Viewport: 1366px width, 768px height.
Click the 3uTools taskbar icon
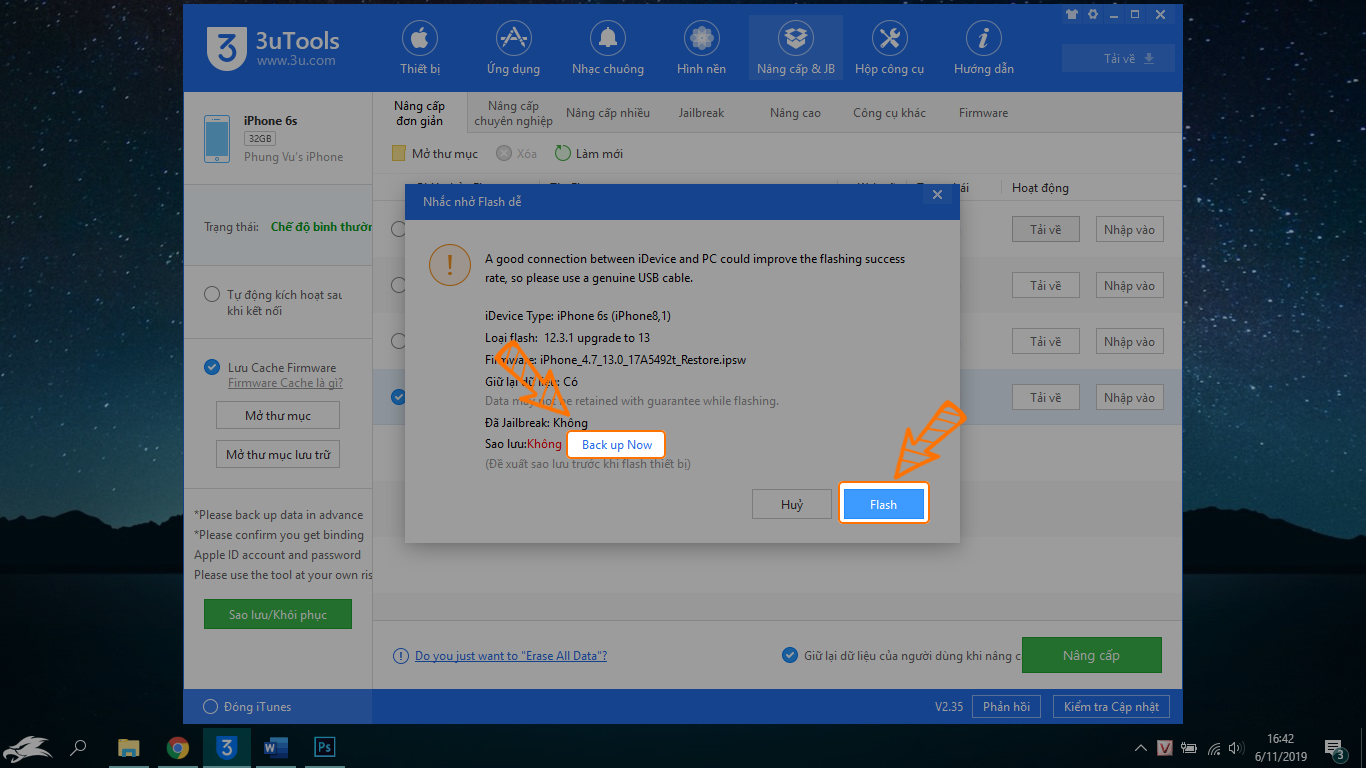(x=227, y=747)
